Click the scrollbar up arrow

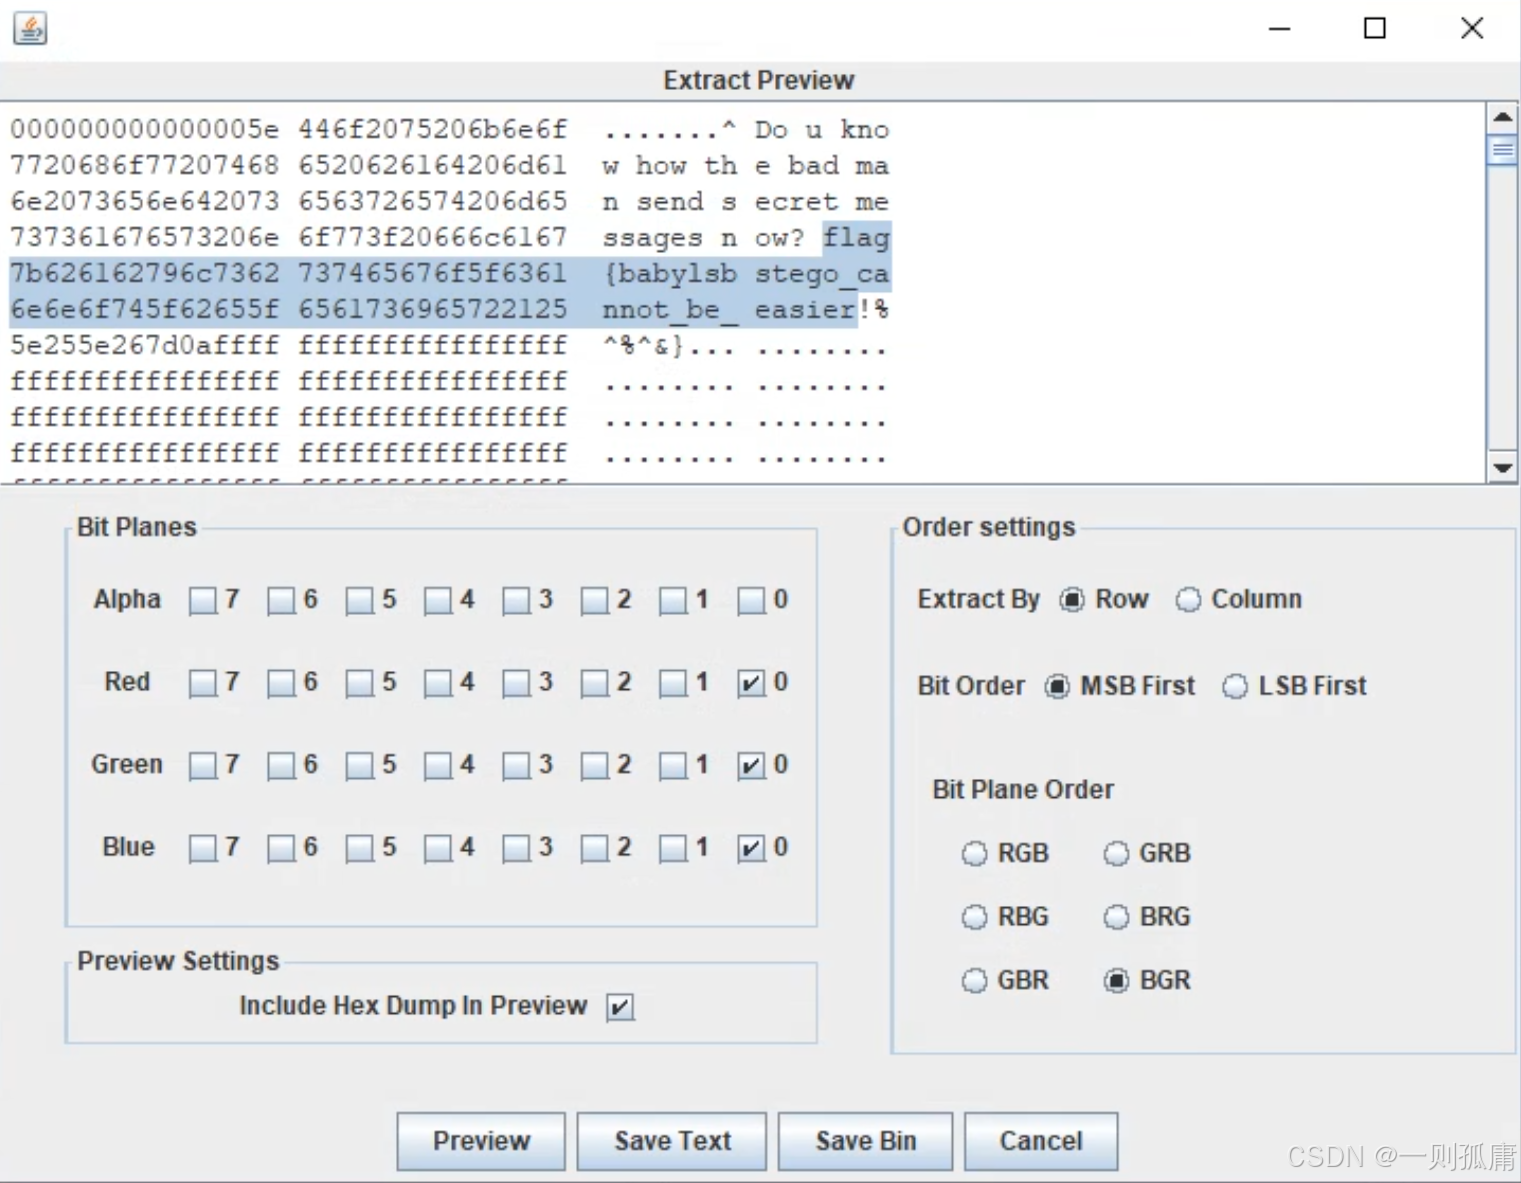pos(1503,116)
